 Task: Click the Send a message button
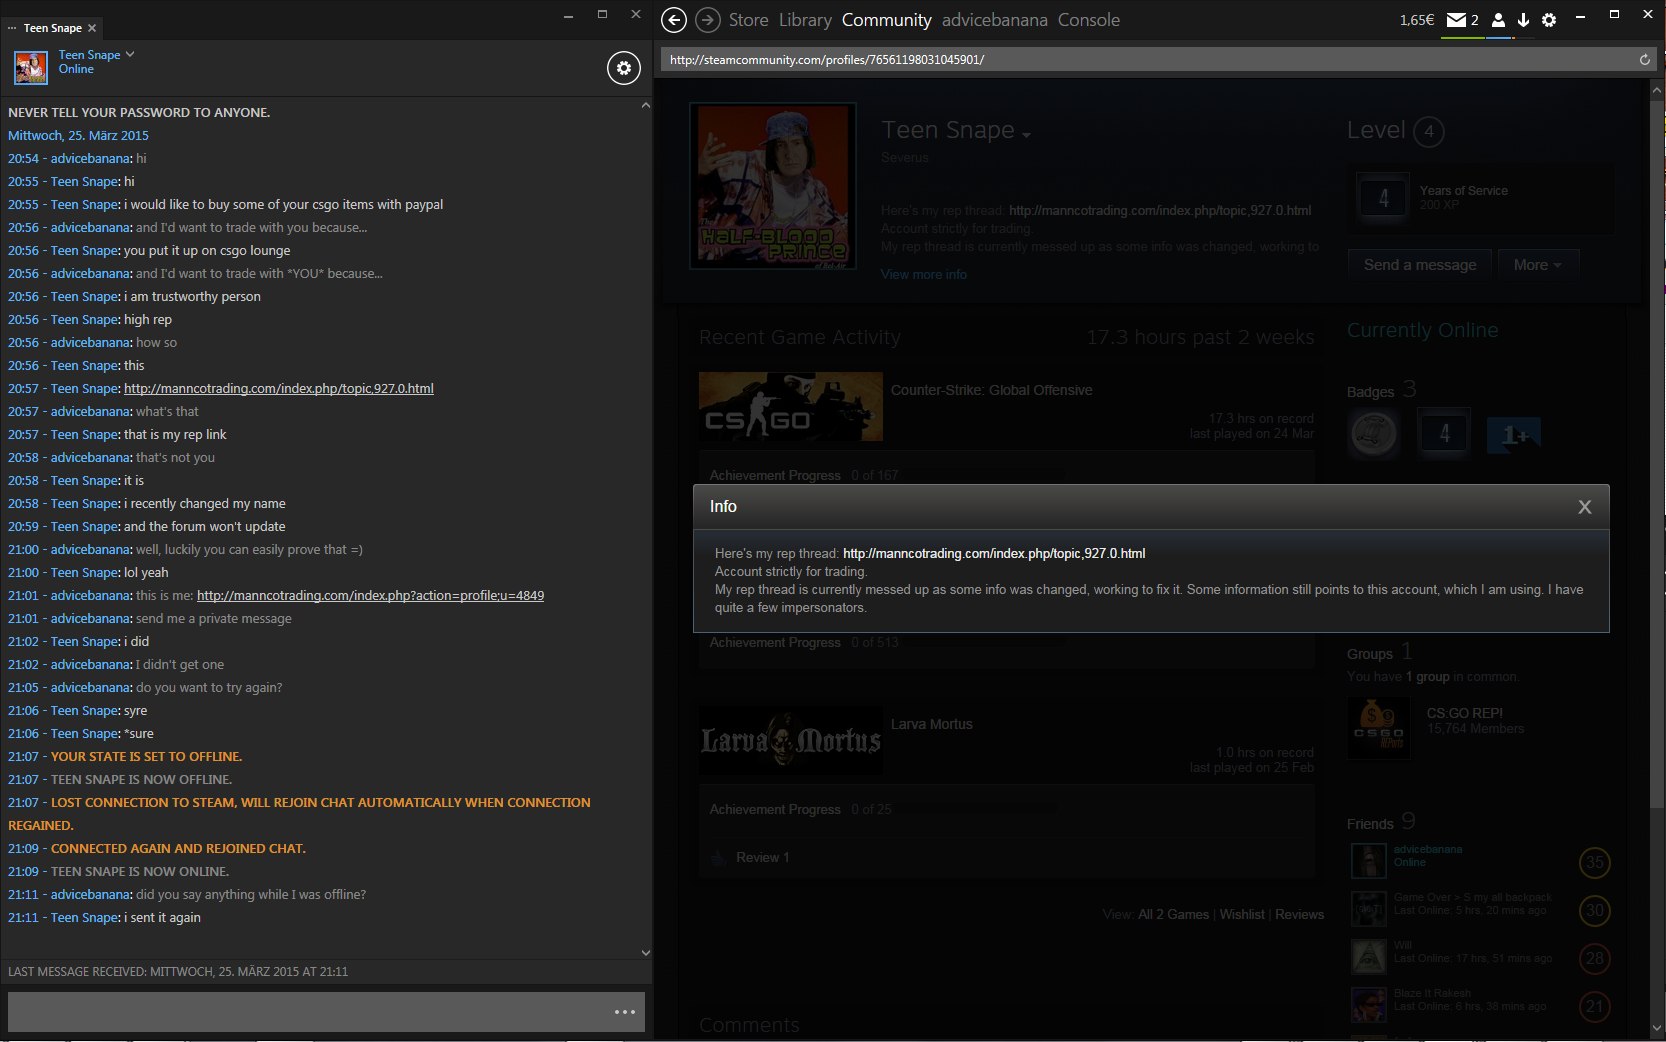coord(1419,265)
